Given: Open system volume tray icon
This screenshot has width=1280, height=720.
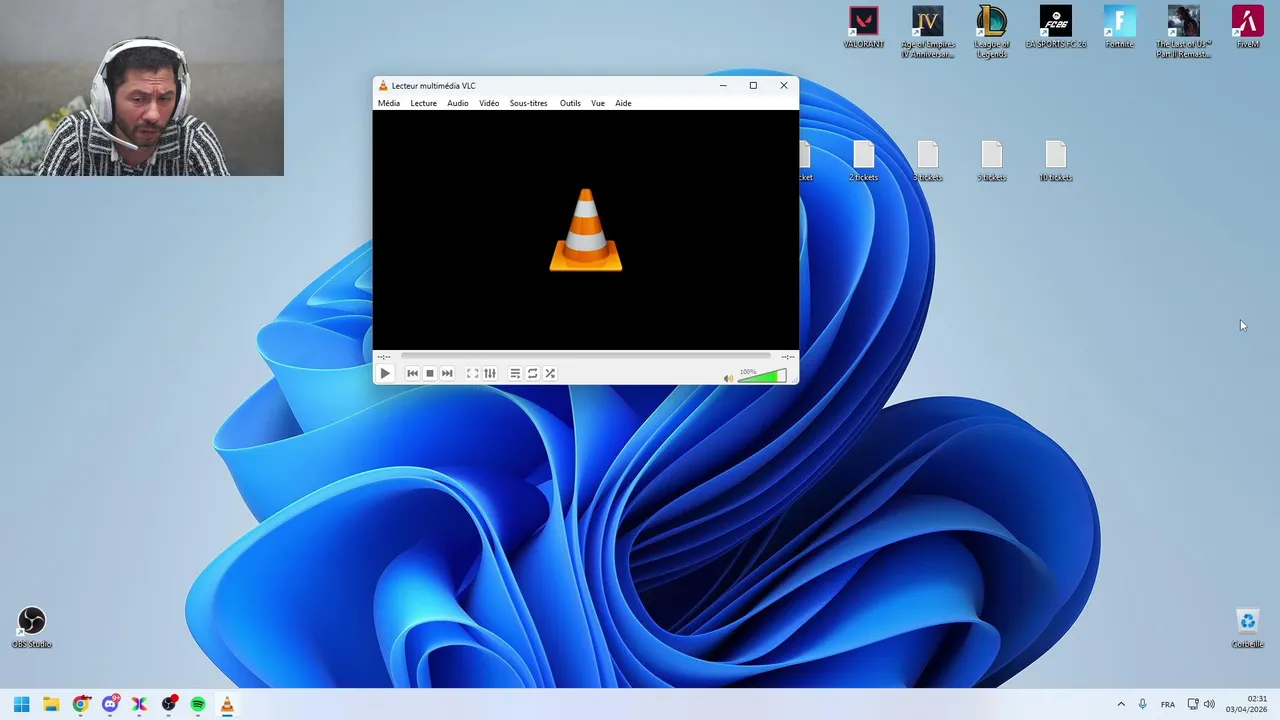Looking at the screenshot, I should (x=1209, y=704).
